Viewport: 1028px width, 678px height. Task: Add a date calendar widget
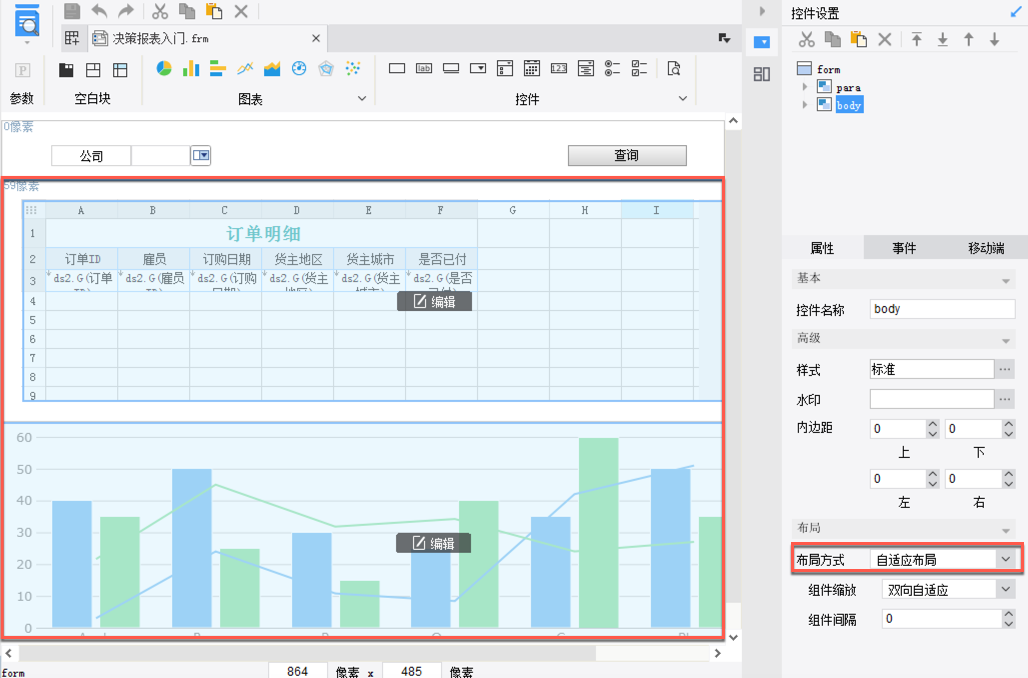532,68
